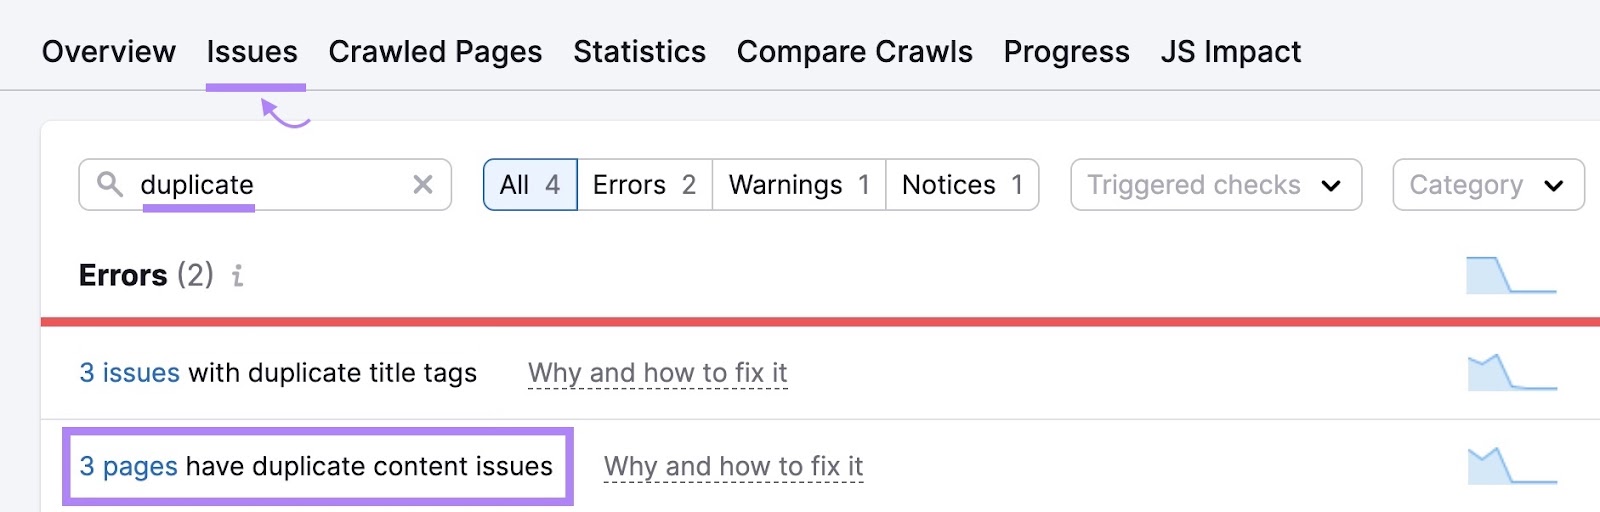The image size is (1600, 512).
Task: Open the 3 issues duplicate title link
Action: [130, 373]
